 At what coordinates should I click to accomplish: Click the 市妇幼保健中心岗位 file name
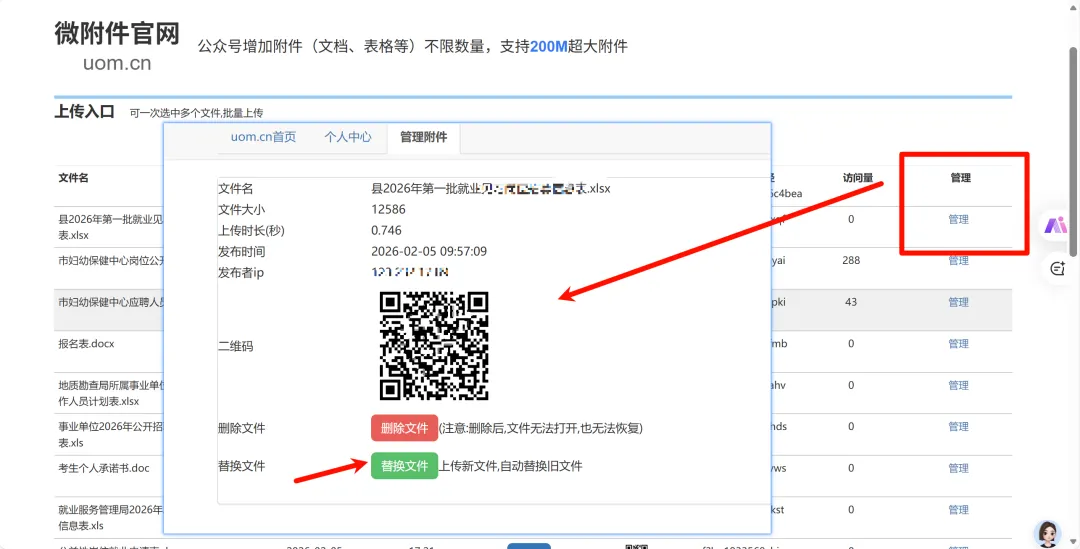112,260
